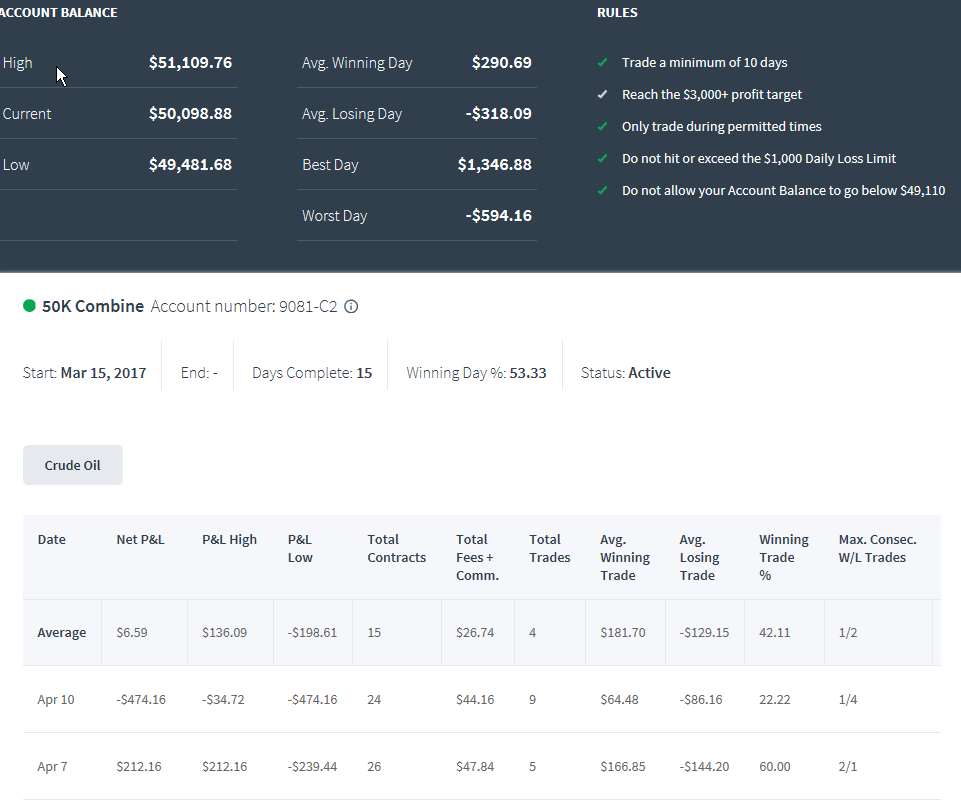Select the Crude Oil product button
This screenshot has width=961, height=805.
72,465
